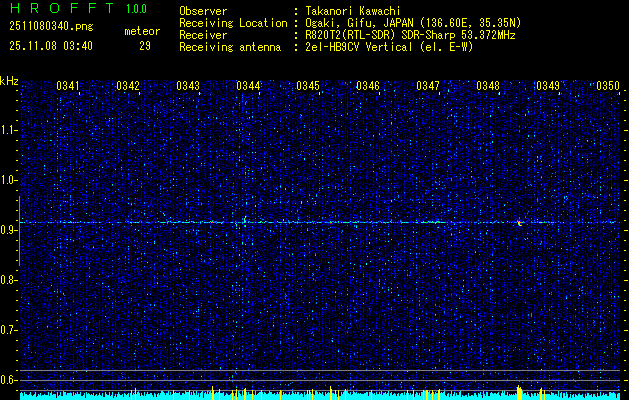Click the meteor count value 29
This screenshot has height=400, width=629.
coord(145,46)
